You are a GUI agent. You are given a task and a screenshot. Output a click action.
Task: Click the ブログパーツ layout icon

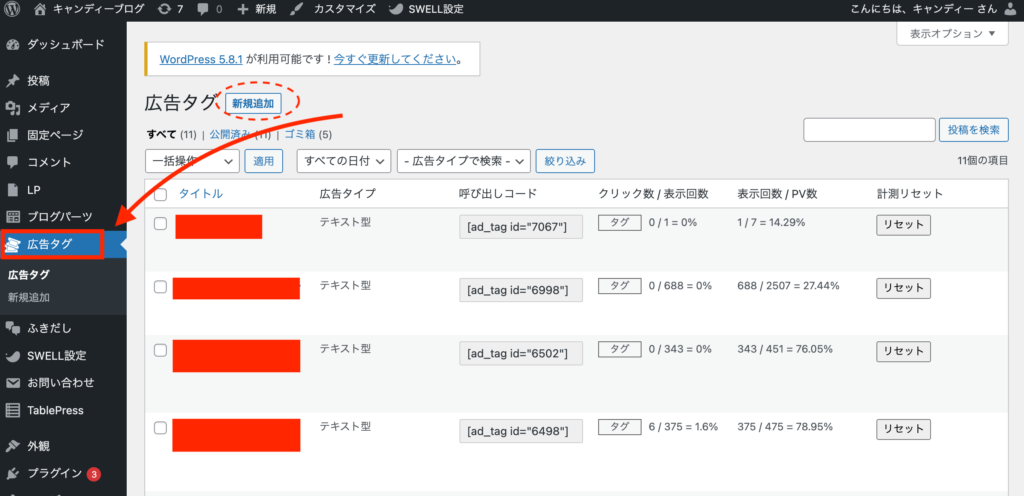pyautogui.click(x=13, y=217)
